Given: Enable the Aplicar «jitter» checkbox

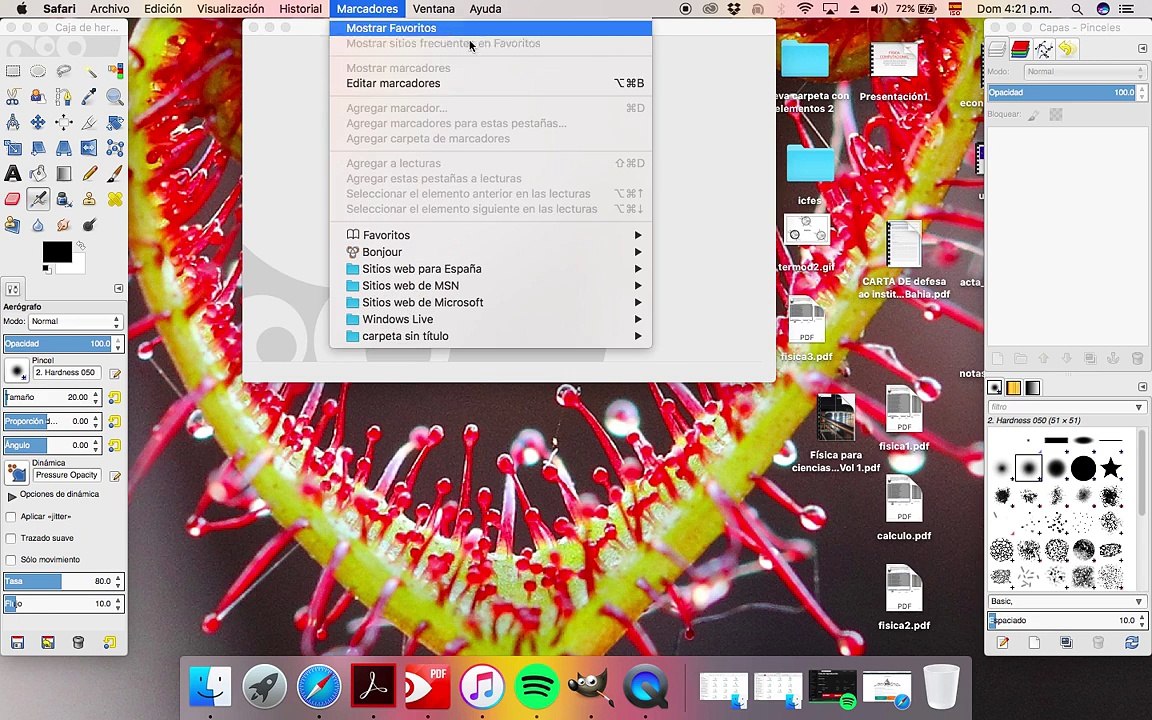Looking at the screenshot, I should [11, 517].
